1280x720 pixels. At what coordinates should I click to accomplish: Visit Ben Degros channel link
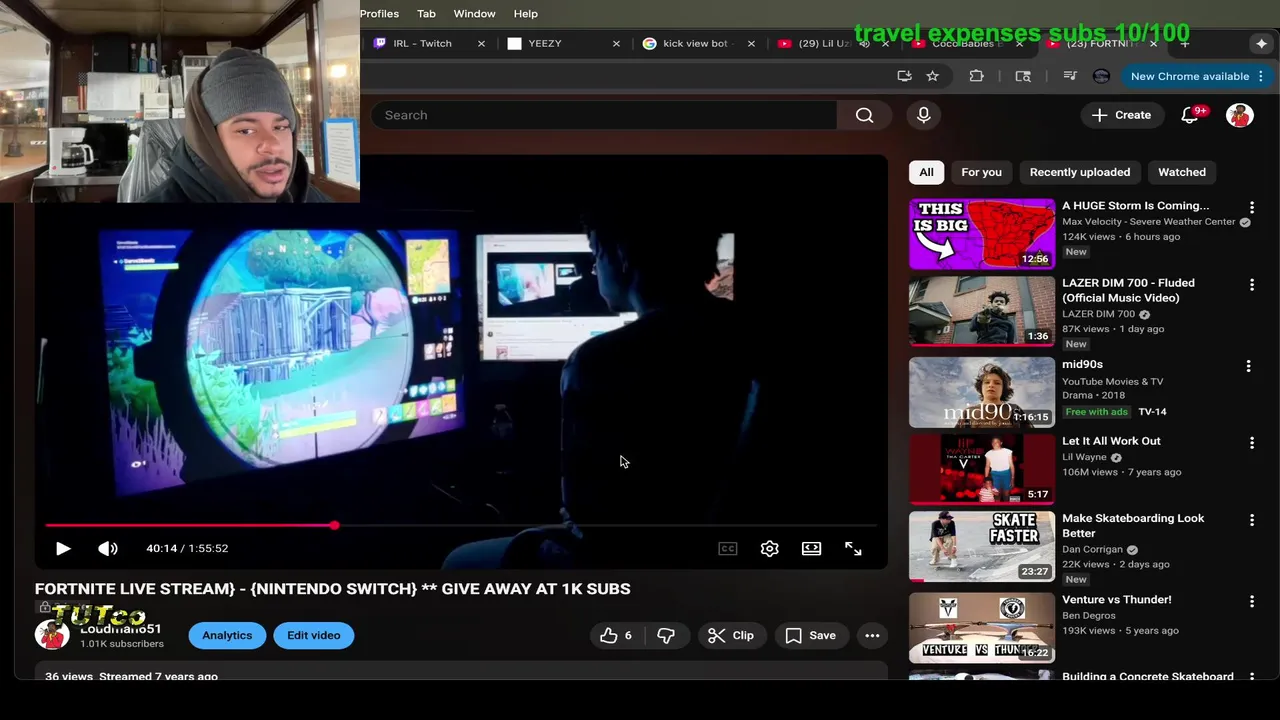click(1088, 615)
